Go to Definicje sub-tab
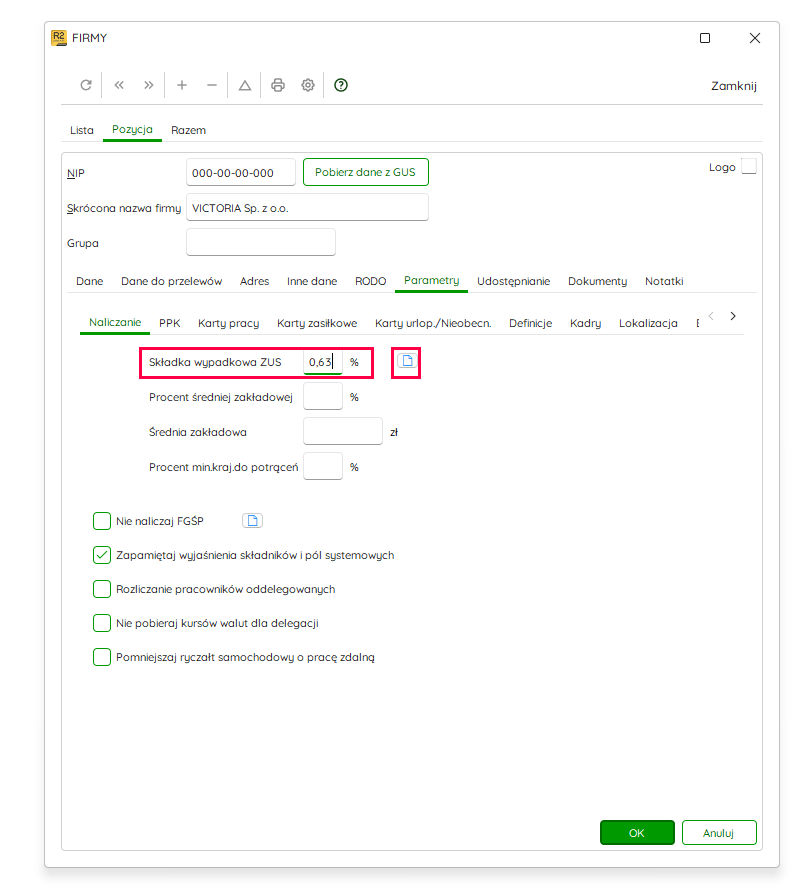Image resolution: width=795 pixels, height=888 pixels. click(531, 323)
